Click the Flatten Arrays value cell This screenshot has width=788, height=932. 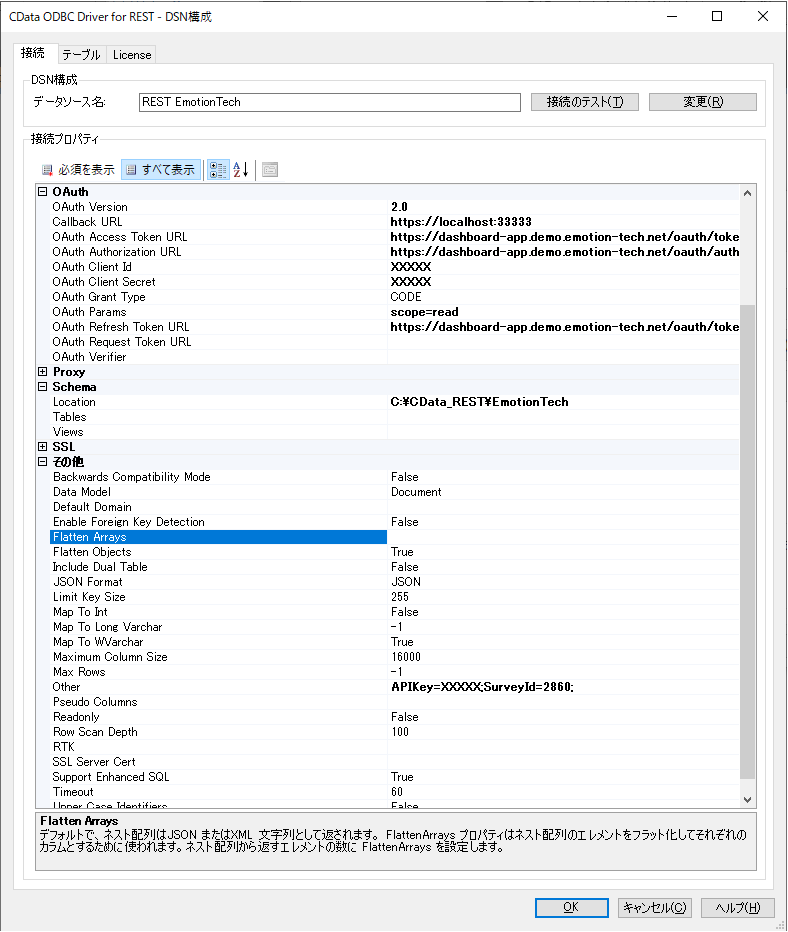564,537
